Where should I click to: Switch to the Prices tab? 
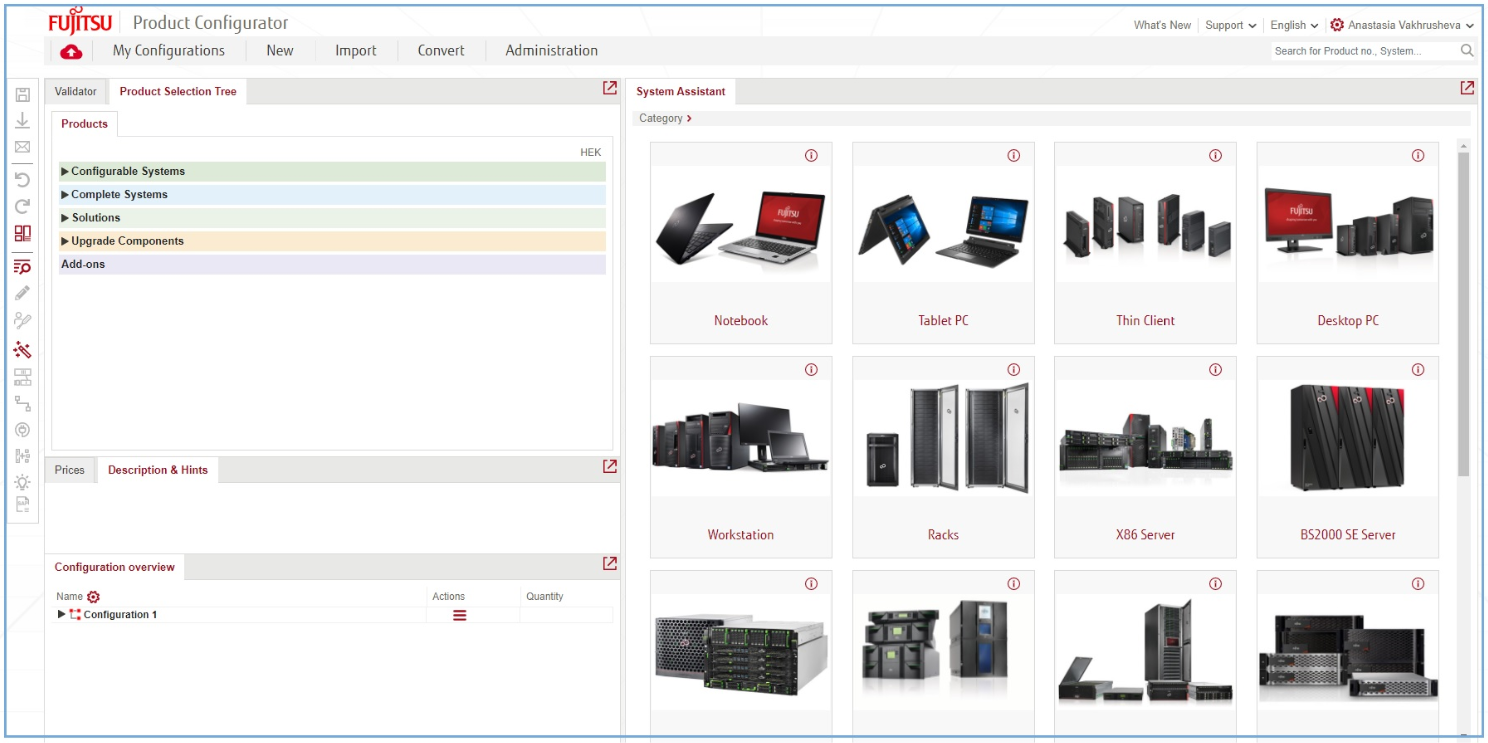(70, 470)
